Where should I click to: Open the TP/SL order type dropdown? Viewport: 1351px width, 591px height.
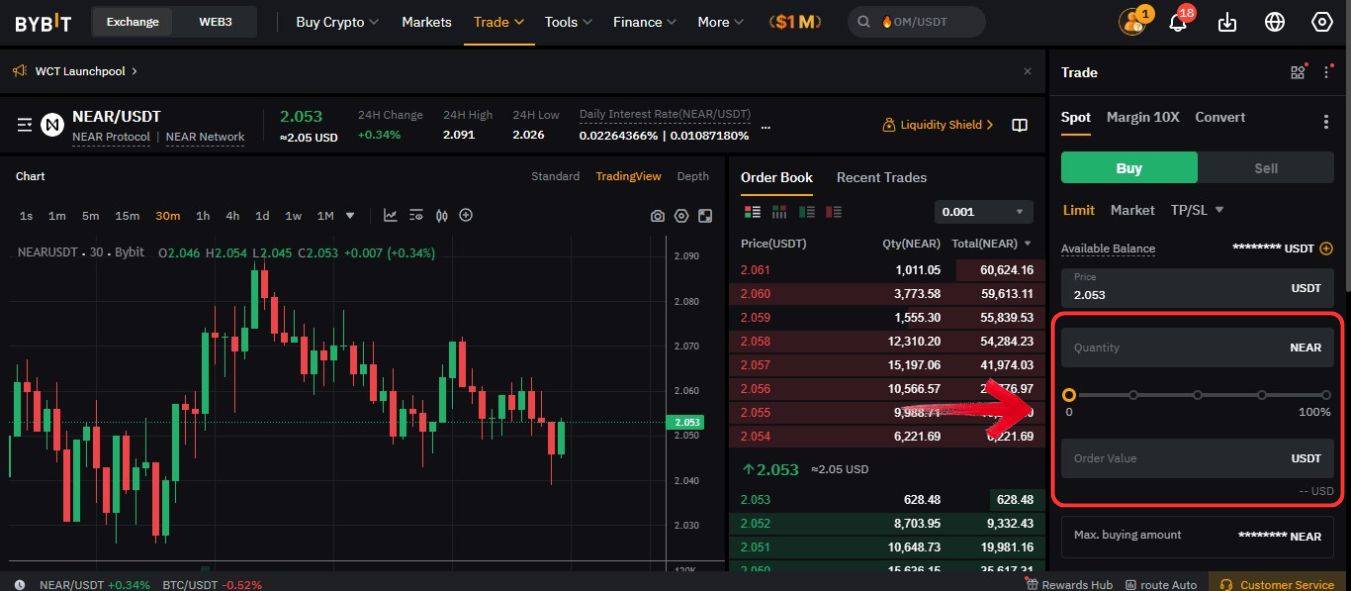[1197, 210]
